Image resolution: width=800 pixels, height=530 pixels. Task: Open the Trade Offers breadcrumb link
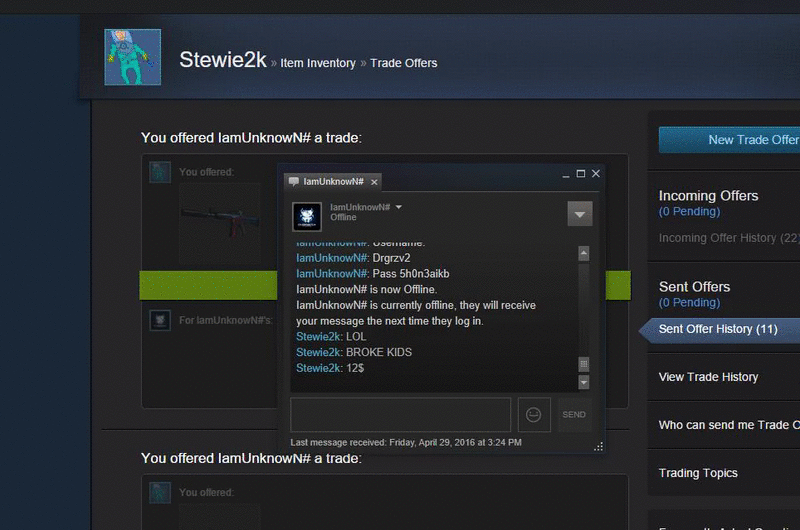[404, 63]
